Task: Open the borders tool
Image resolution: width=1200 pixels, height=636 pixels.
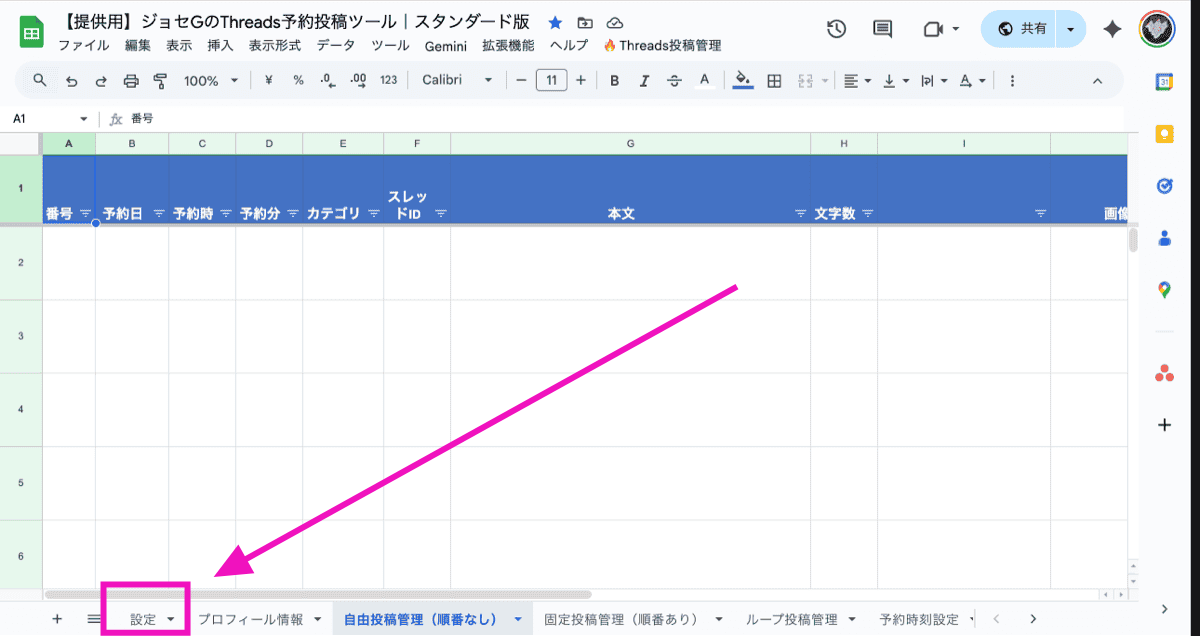Action: coord(773,80)
